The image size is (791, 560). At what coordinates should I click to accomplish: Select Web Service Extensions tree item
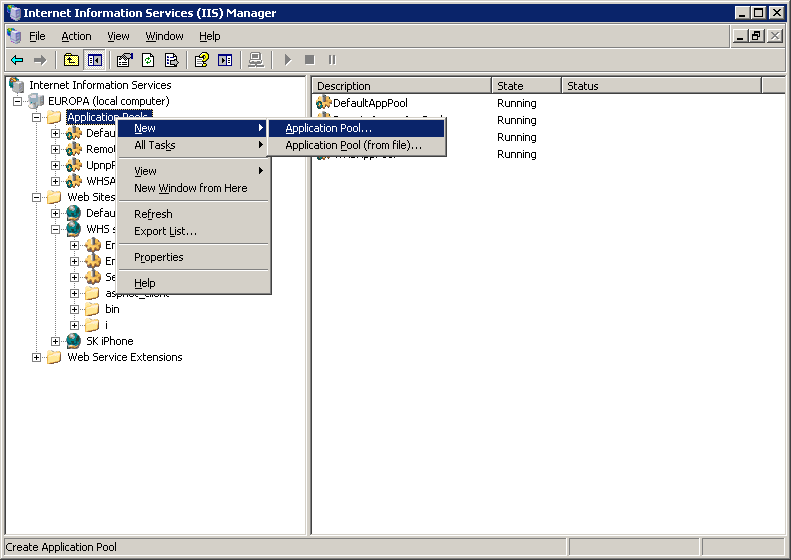tap(125, 357)
